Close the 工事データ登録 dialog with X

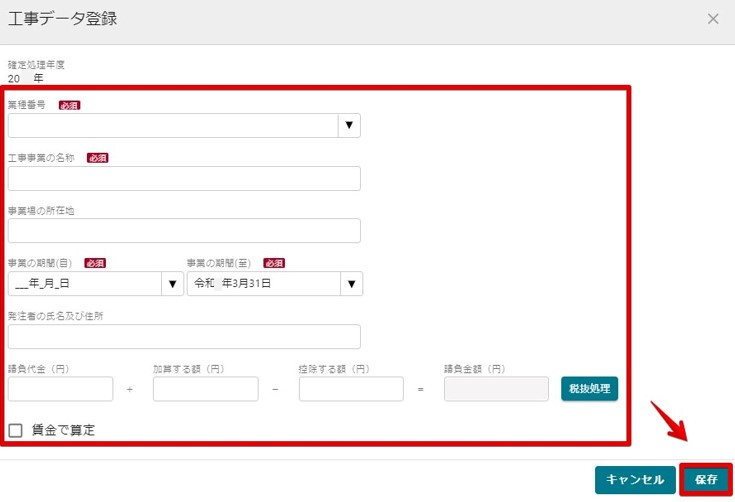(x=712, y=19)
